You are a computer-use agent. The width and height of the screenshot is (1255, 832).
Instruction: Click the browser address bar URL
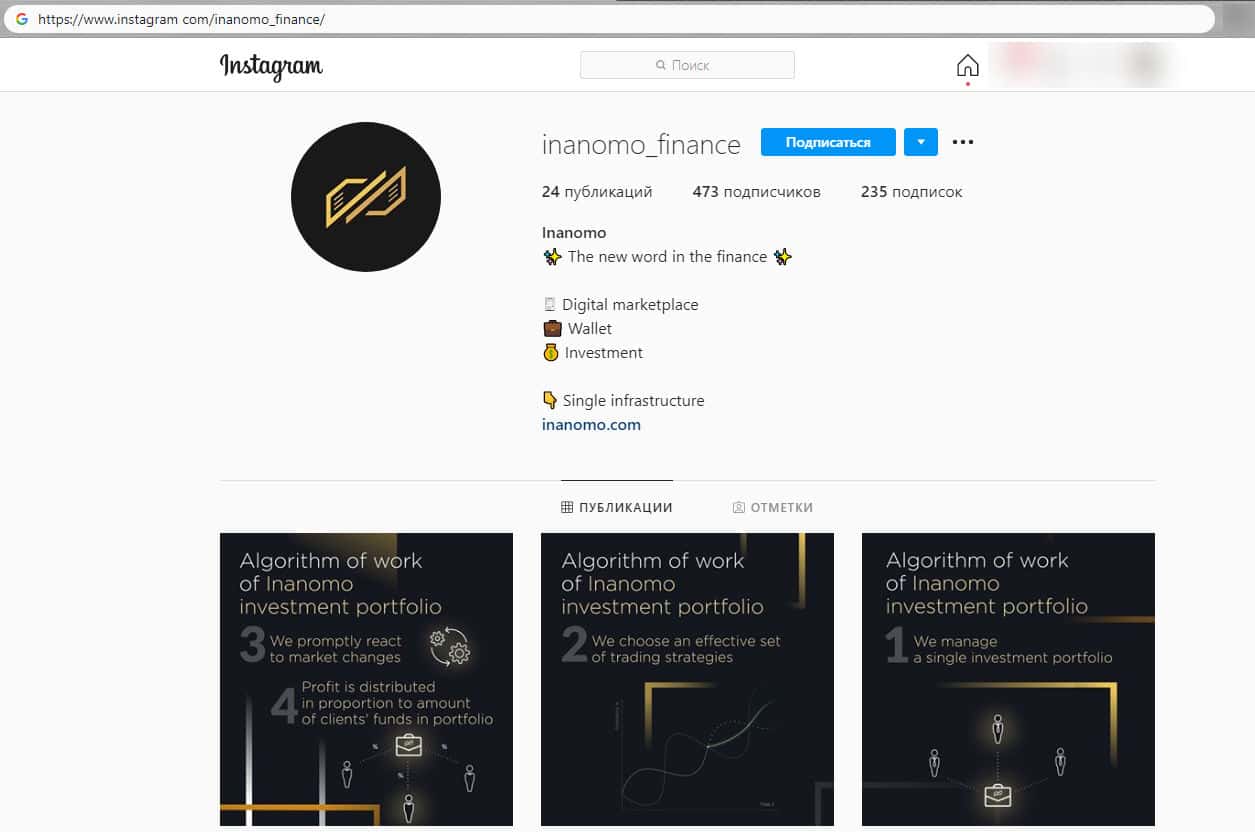coord(182,19)
